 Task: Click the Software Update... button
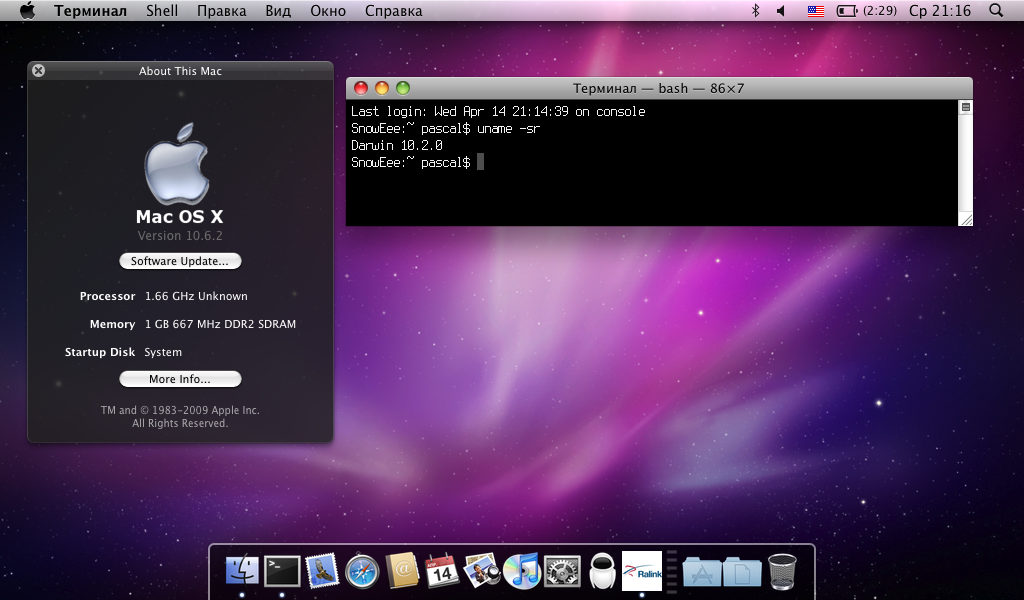point(180,261)
